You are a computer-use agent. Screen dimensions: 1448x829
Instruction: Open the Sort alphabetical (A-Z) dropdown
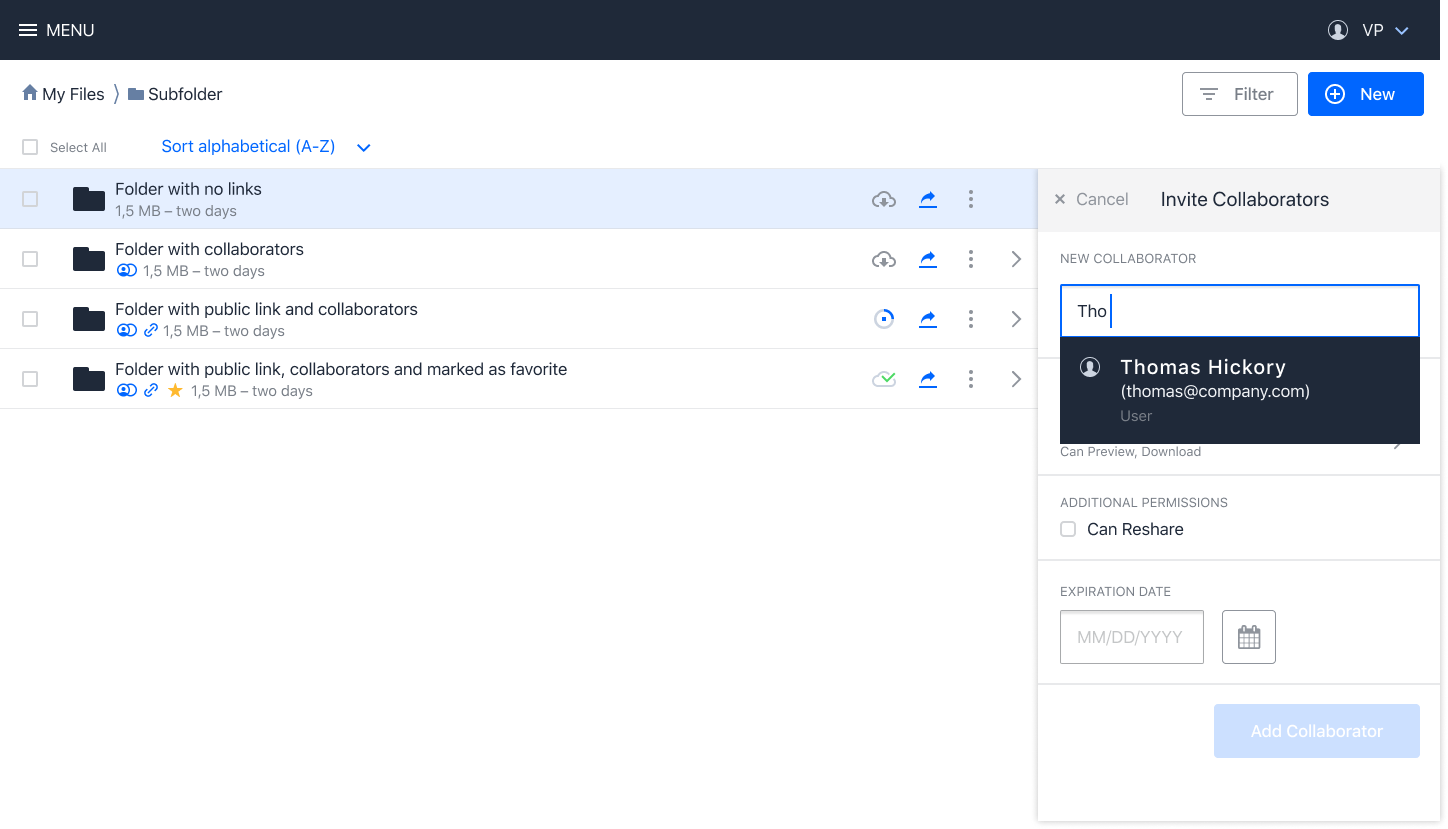coord(266,147)
